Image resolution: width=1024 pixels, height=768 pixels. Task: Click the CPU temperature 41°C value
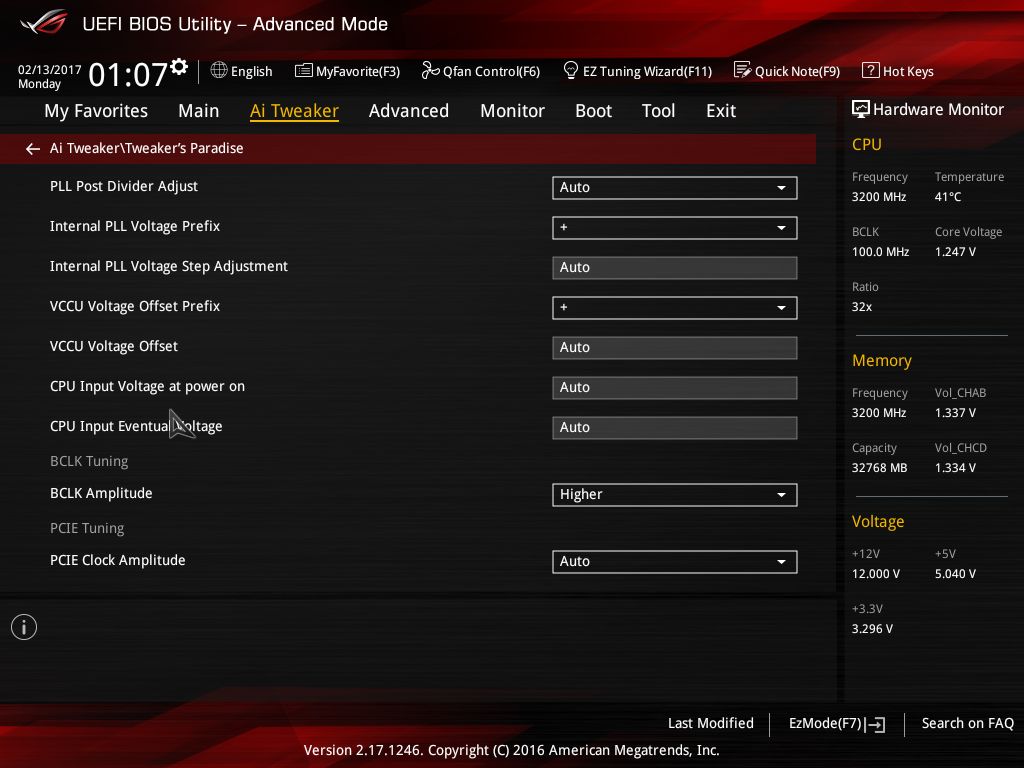[948, 197]
